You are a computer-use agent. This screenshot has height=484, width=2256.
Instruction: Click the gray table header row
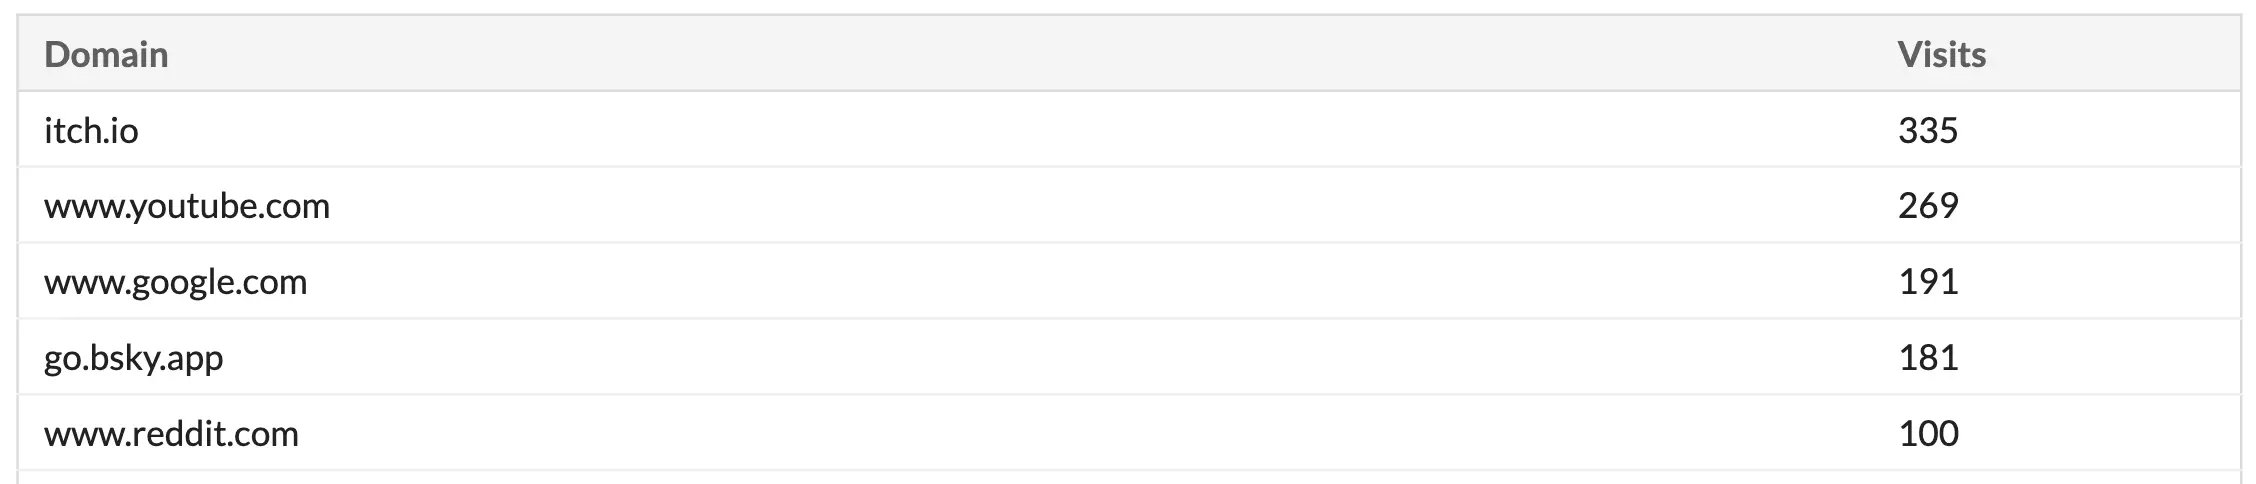pos(1000,54)
